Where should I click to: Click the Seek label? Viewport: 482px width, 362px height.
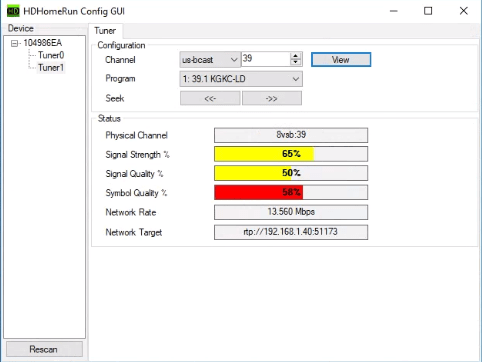[x=115, y=98]
